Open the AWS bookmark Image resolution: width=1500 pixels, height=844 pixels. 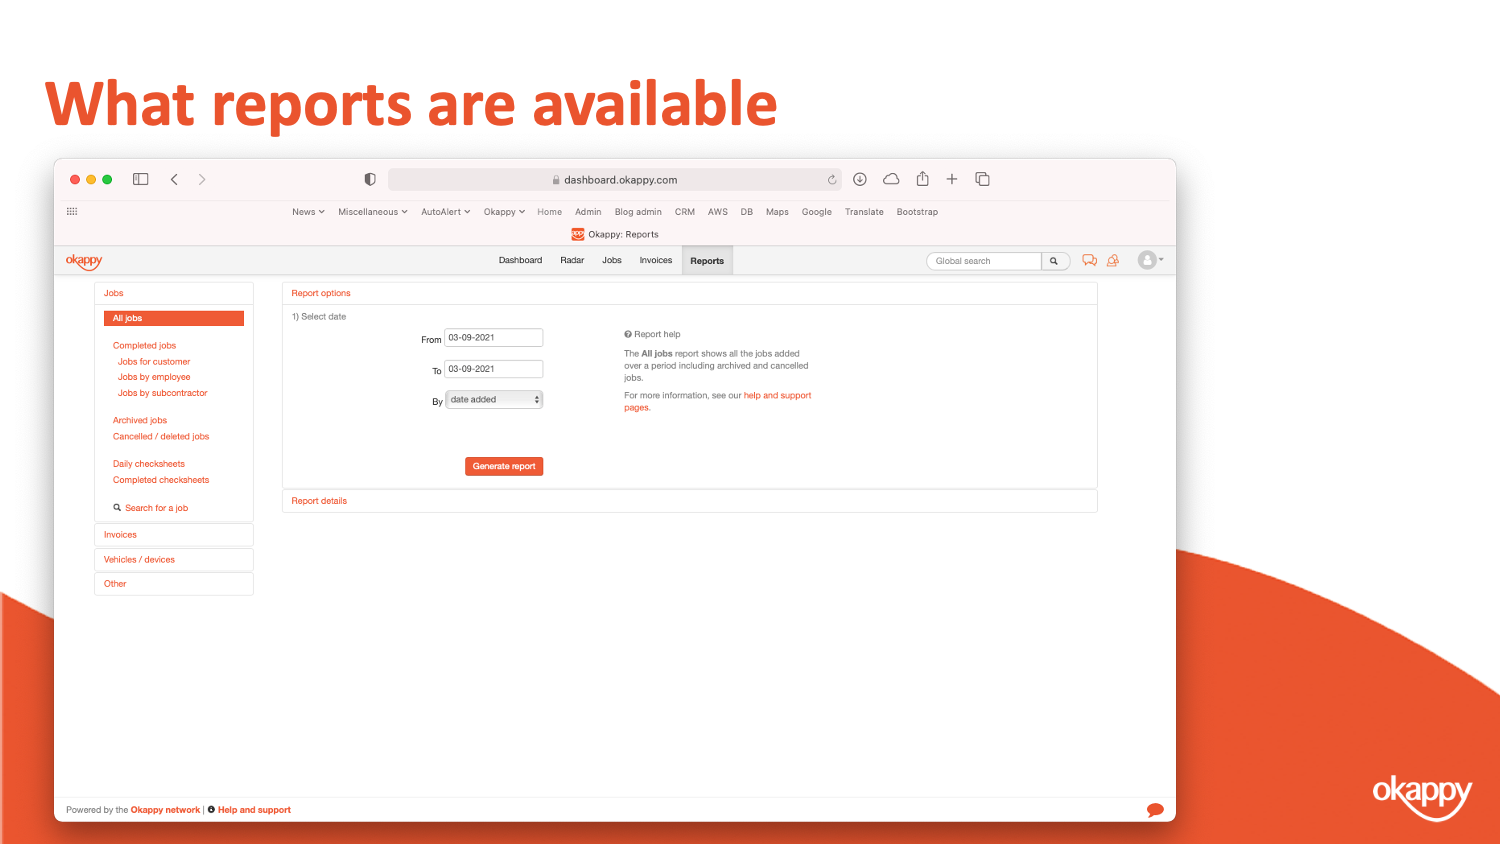click(718, 212)
